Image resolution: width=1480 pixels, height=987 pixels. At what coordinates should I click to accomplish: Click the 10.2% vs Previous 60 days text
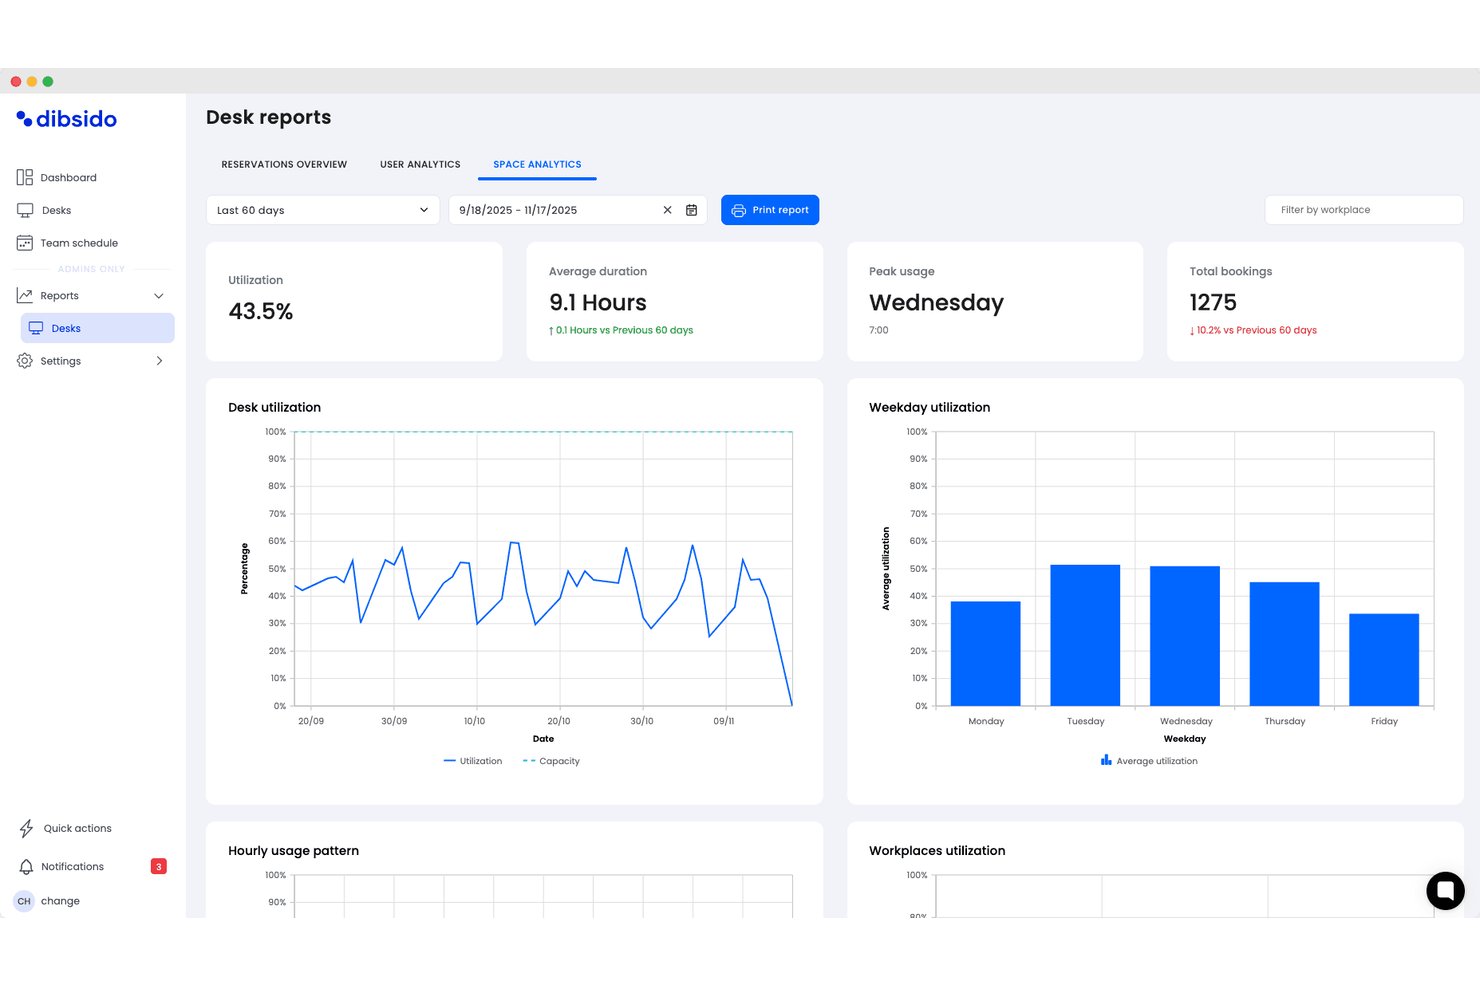point(1253,330)
